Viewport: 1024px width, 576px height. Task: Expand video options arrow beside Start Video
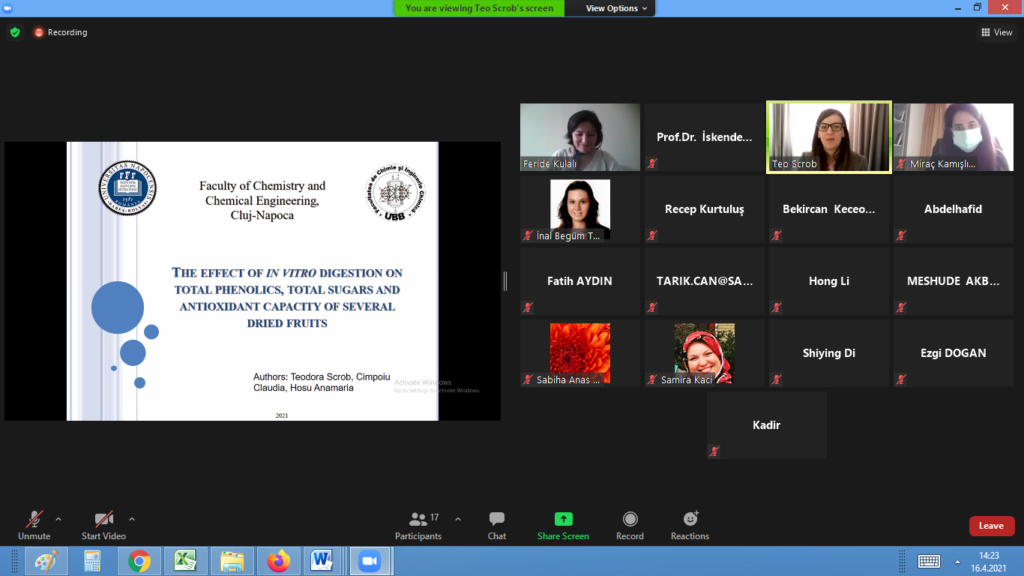[132, 519]
